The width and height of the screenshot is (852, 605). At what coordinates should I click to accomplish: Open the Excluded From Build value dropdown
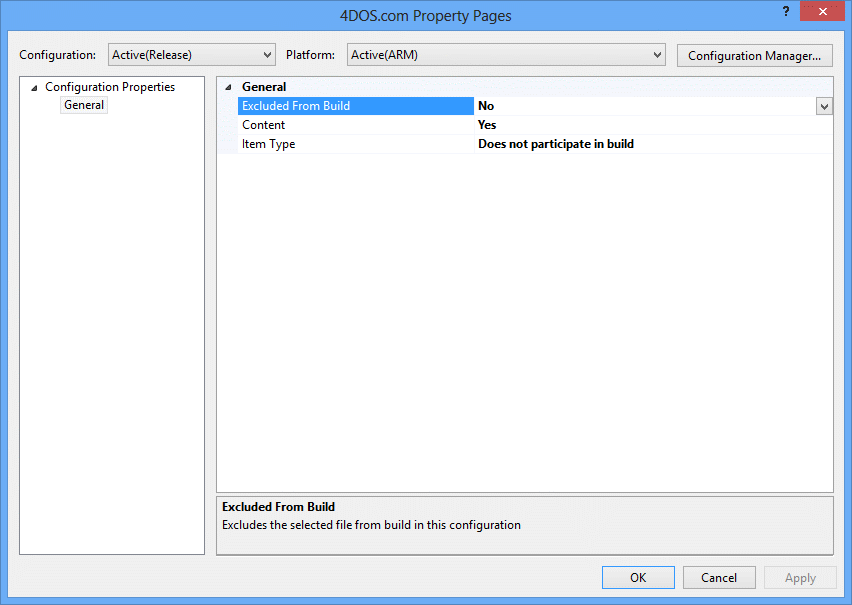point(824,106)
